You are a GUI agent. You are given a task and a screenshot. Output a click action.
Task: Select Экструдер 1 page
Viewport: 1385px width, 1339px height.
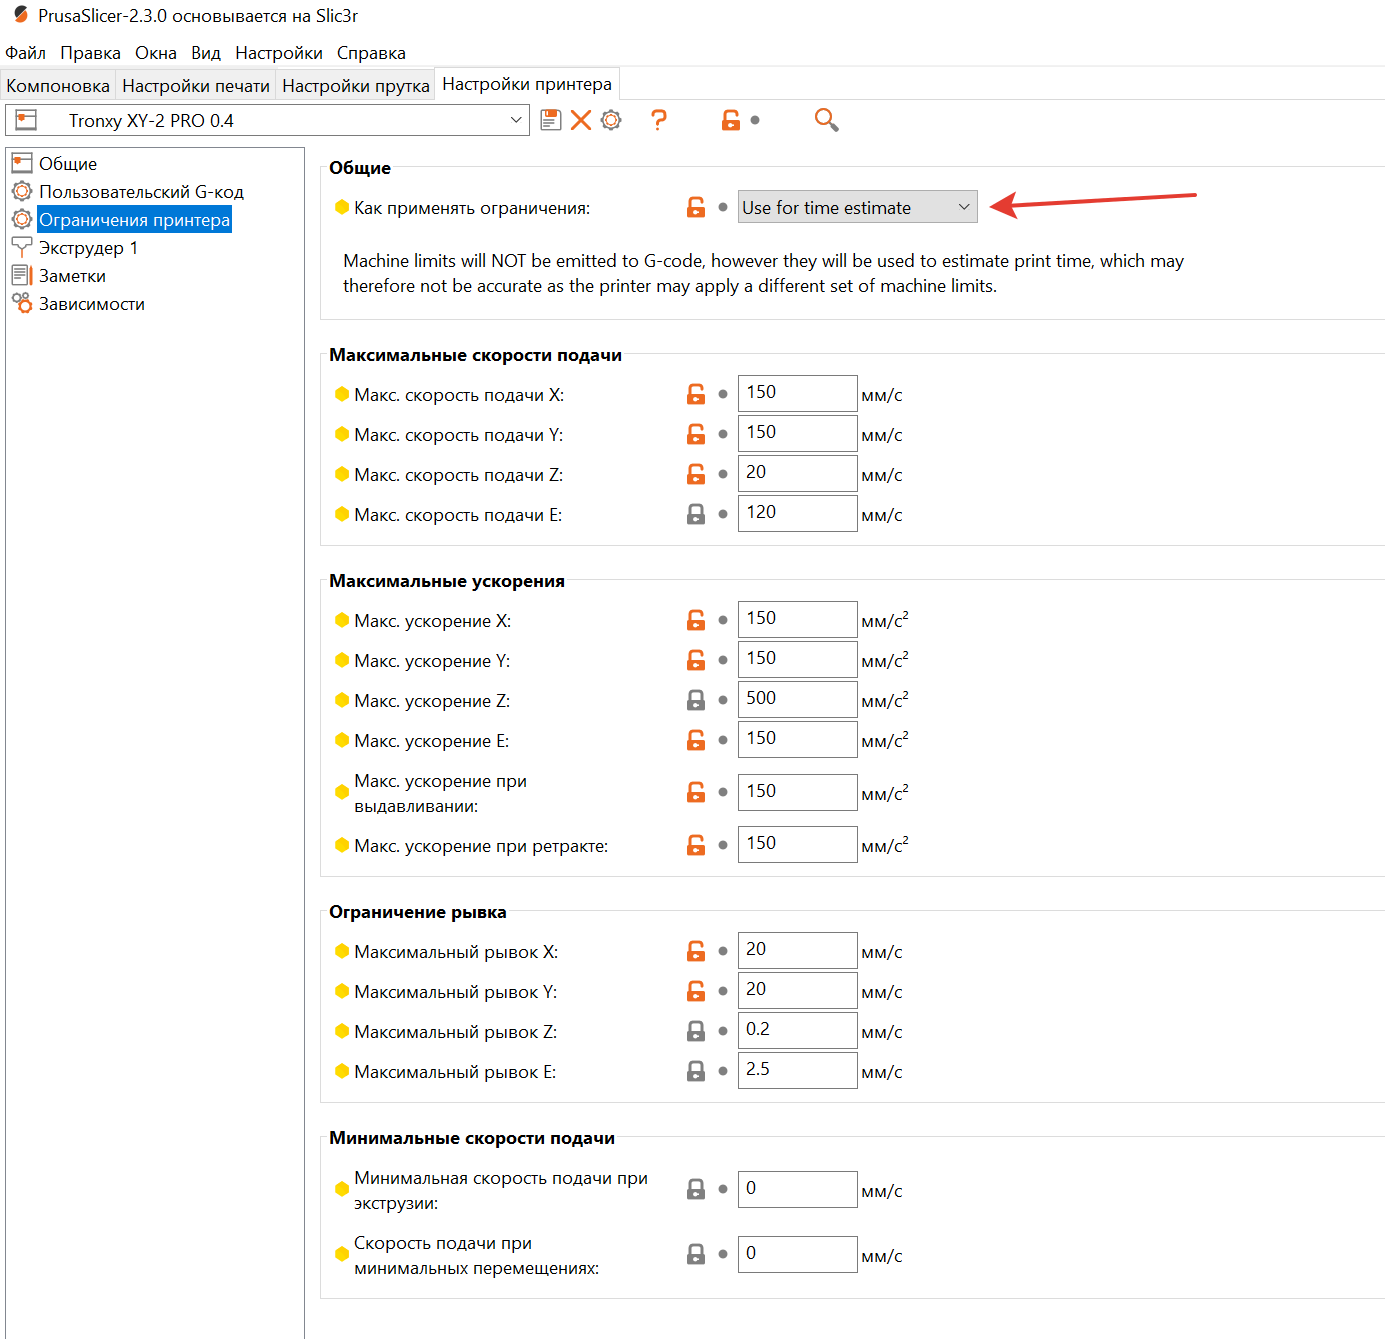pos(88,248)
